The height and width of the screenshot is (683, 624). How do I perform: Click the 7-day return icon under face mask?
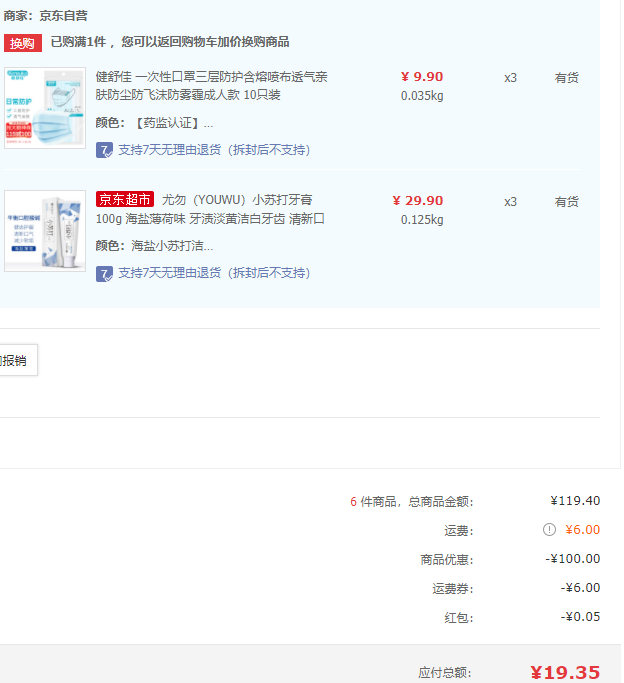104,150
